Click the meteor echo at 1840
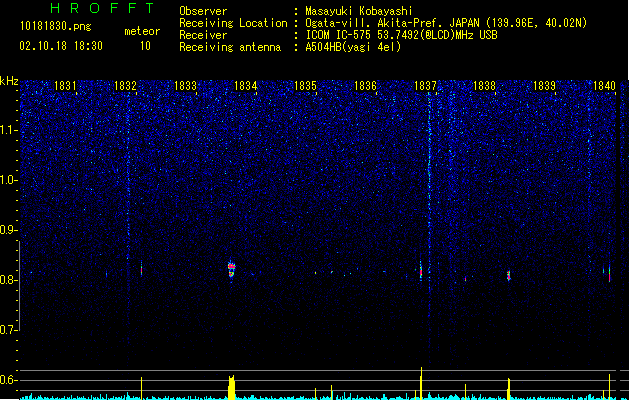This screenshot has width=629, height=400. click(x=609, y=274)
